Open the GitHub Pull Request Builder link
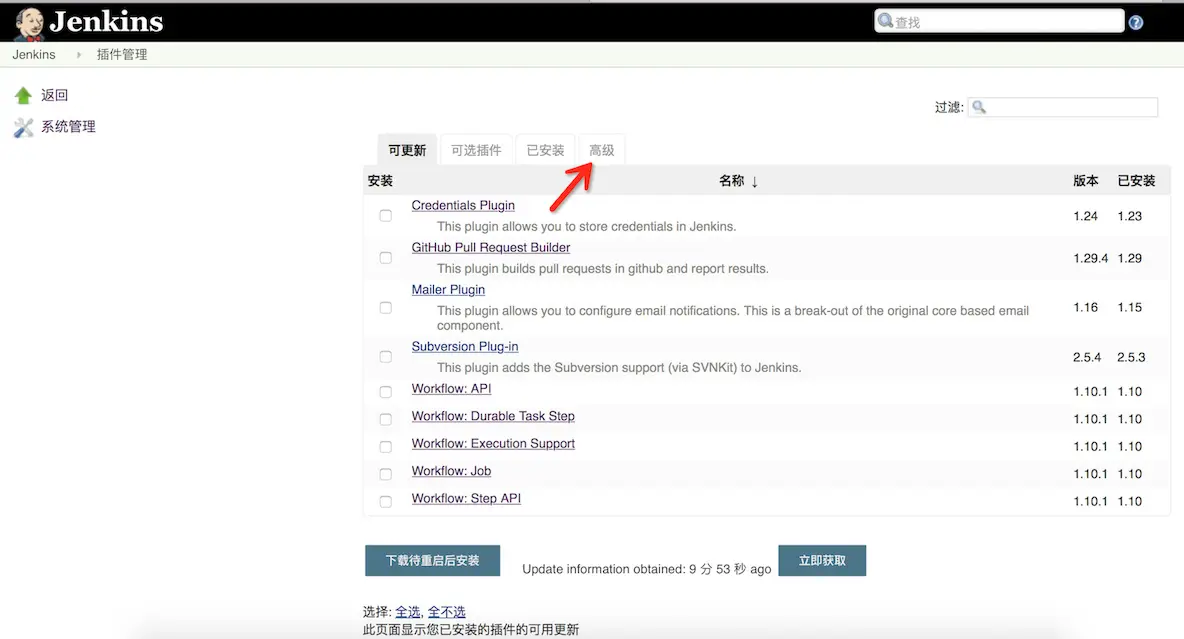The image size is (1184, 639). (x=491, y=248)
